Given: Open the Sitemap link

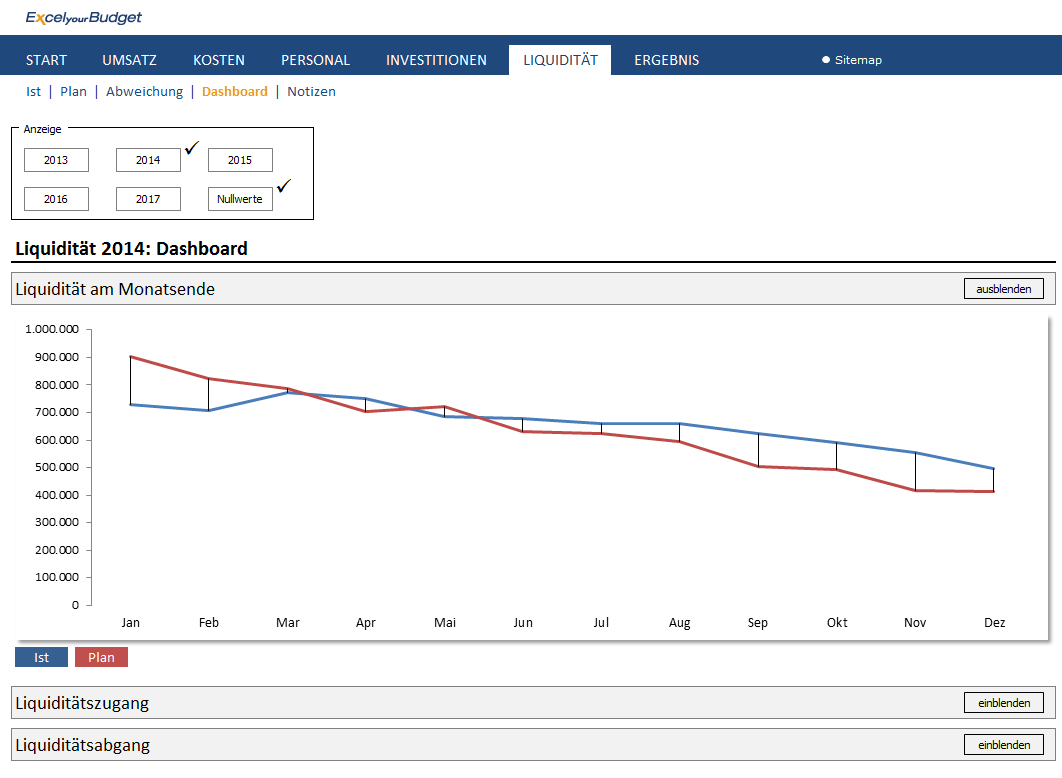Looking at the screenshot, I should click(x=858, y=60).
